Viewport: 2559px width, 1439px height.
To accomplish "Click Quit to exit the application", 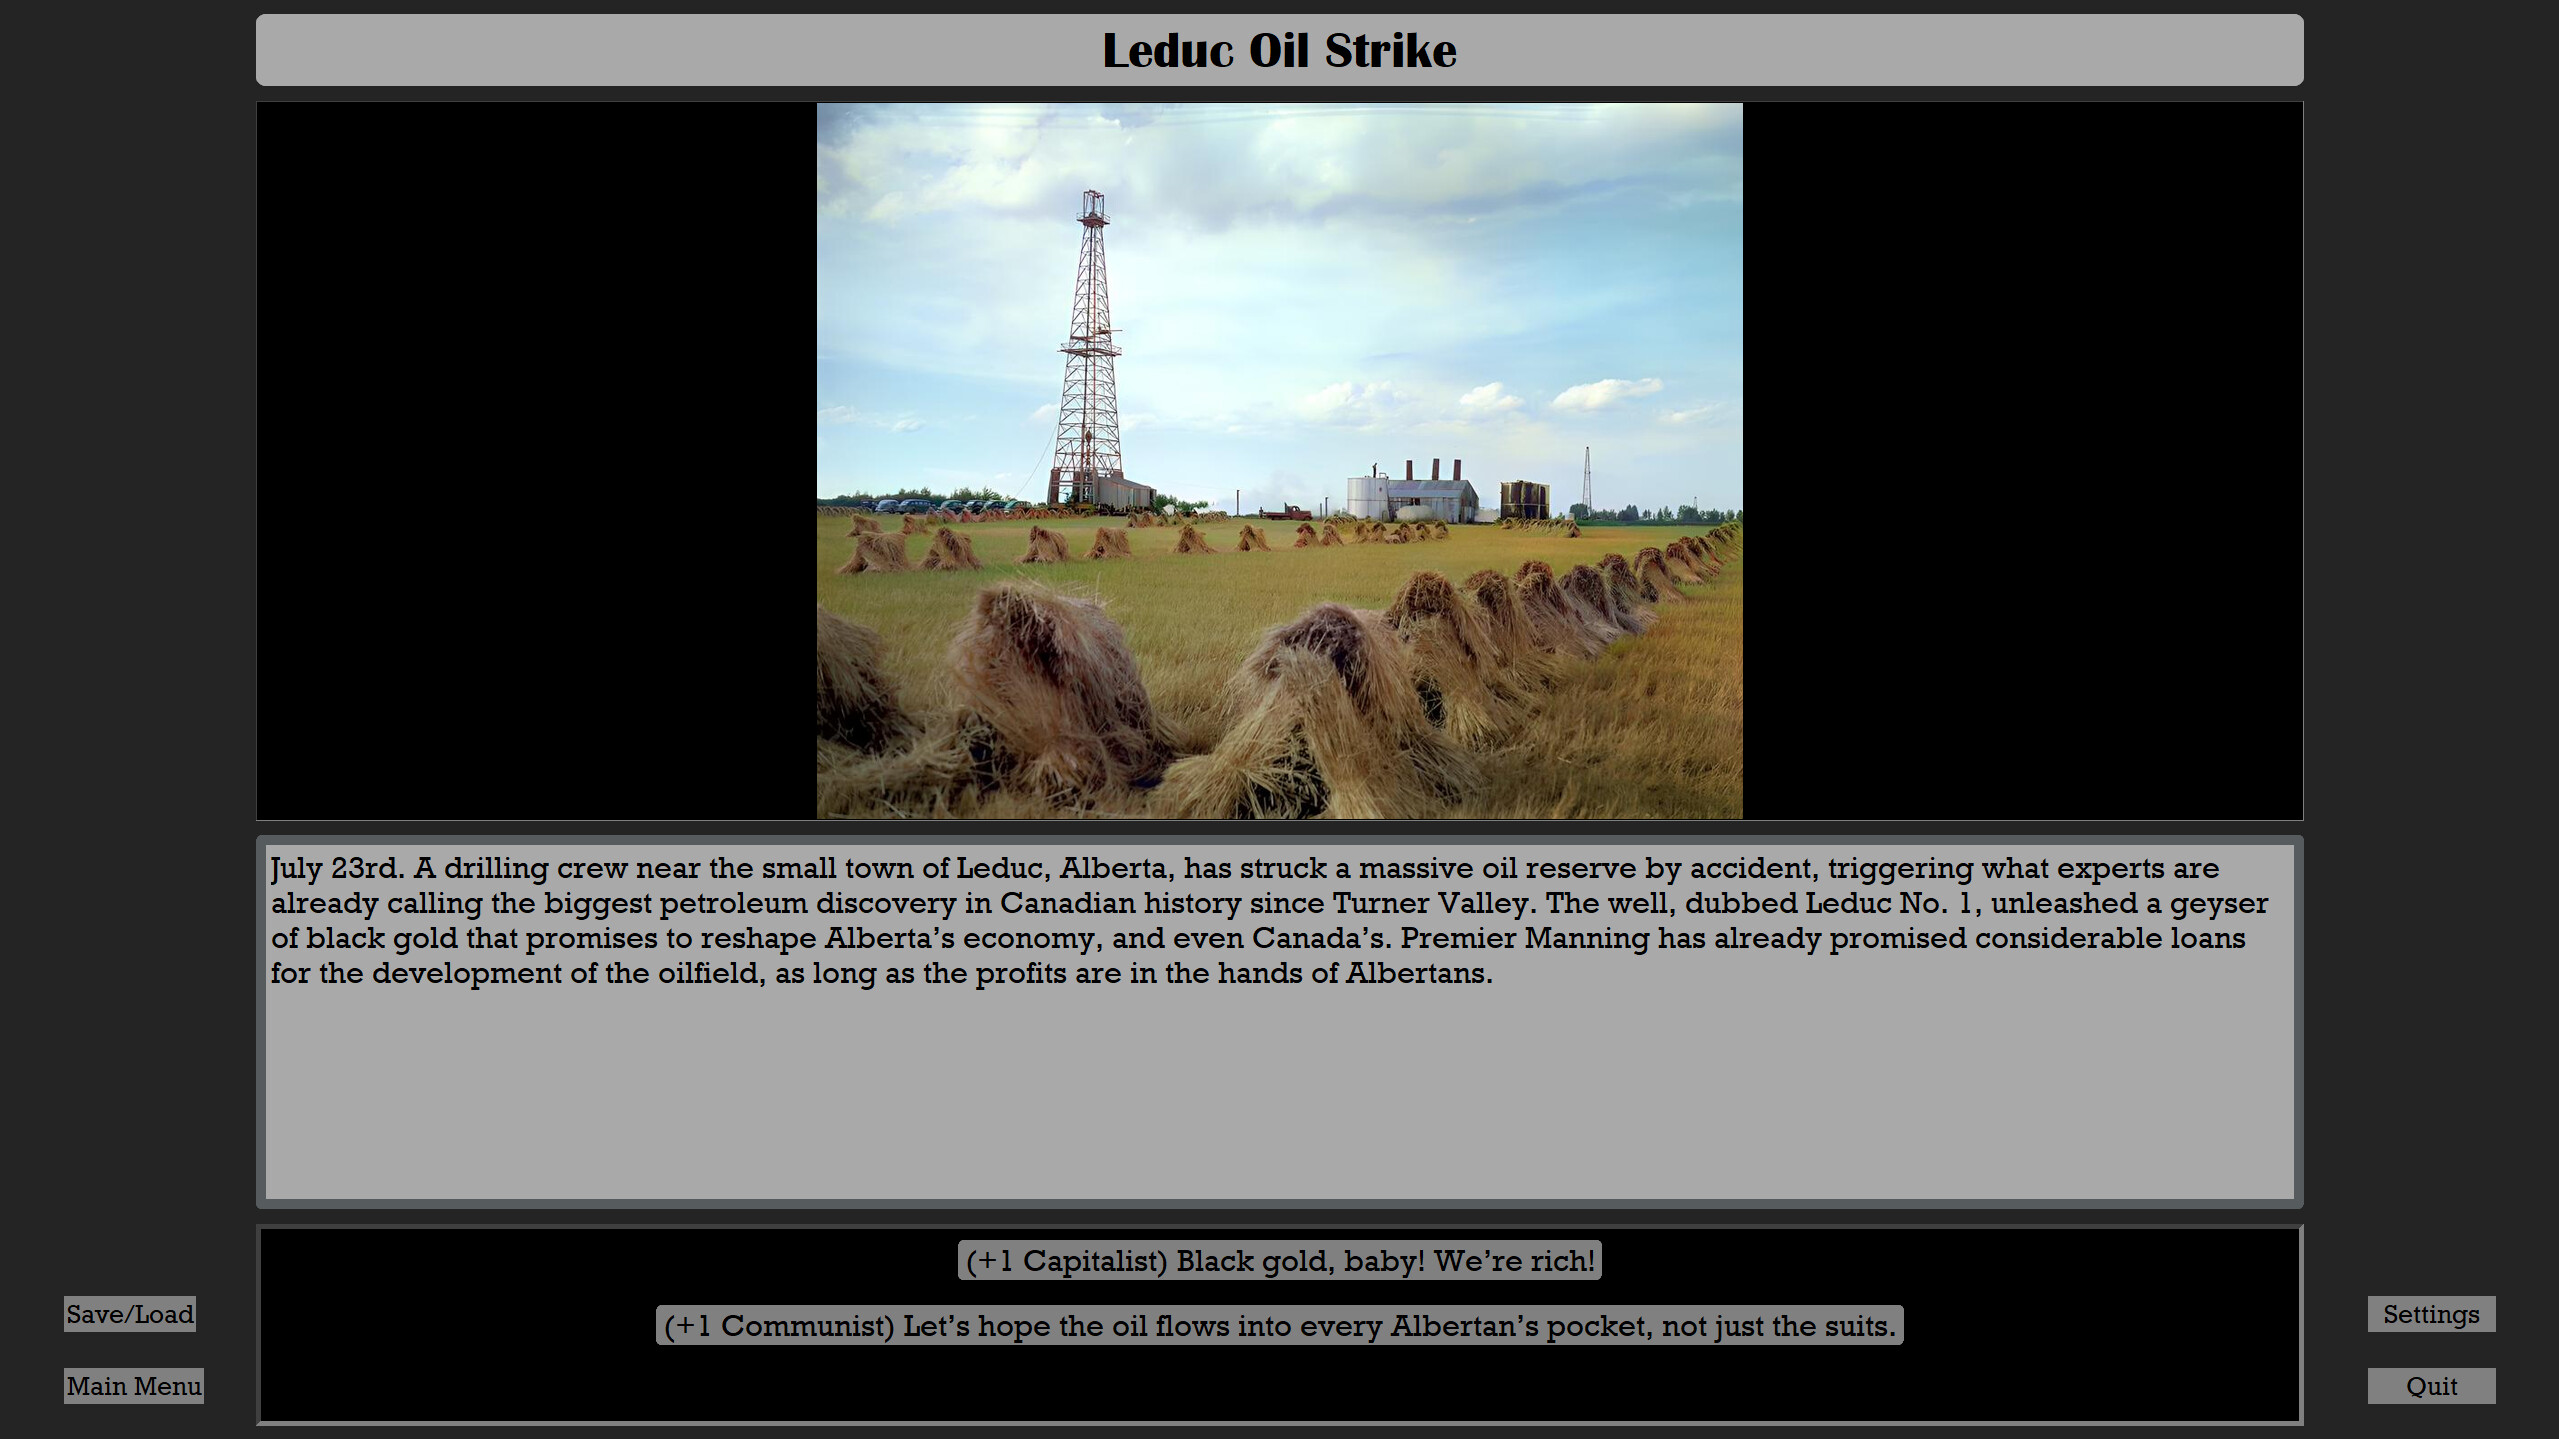I will click(2431, 1386).
